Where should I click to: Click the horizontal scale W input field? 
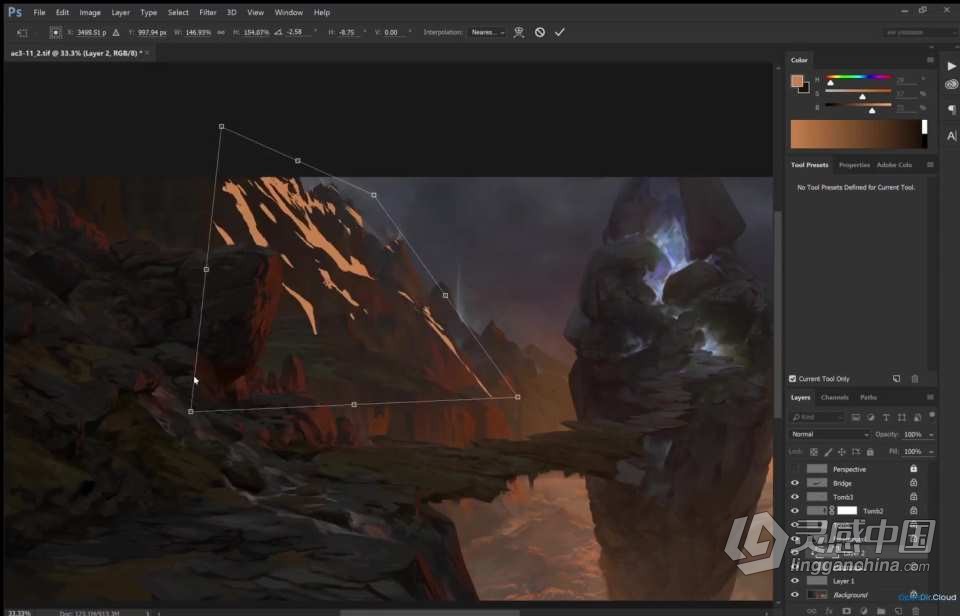(198, 32)
